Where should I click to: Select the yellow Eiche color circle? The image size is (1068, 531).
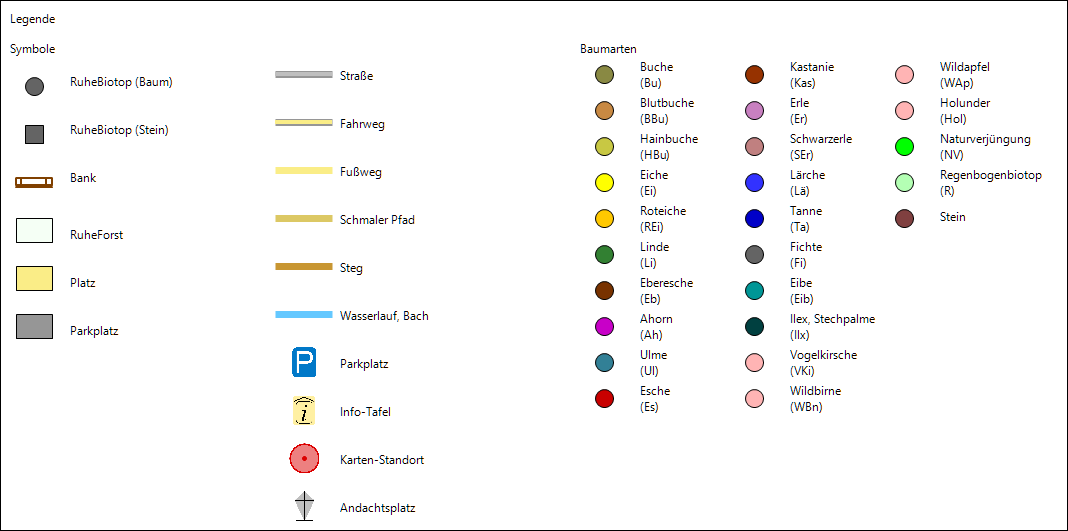click(604, 183)
